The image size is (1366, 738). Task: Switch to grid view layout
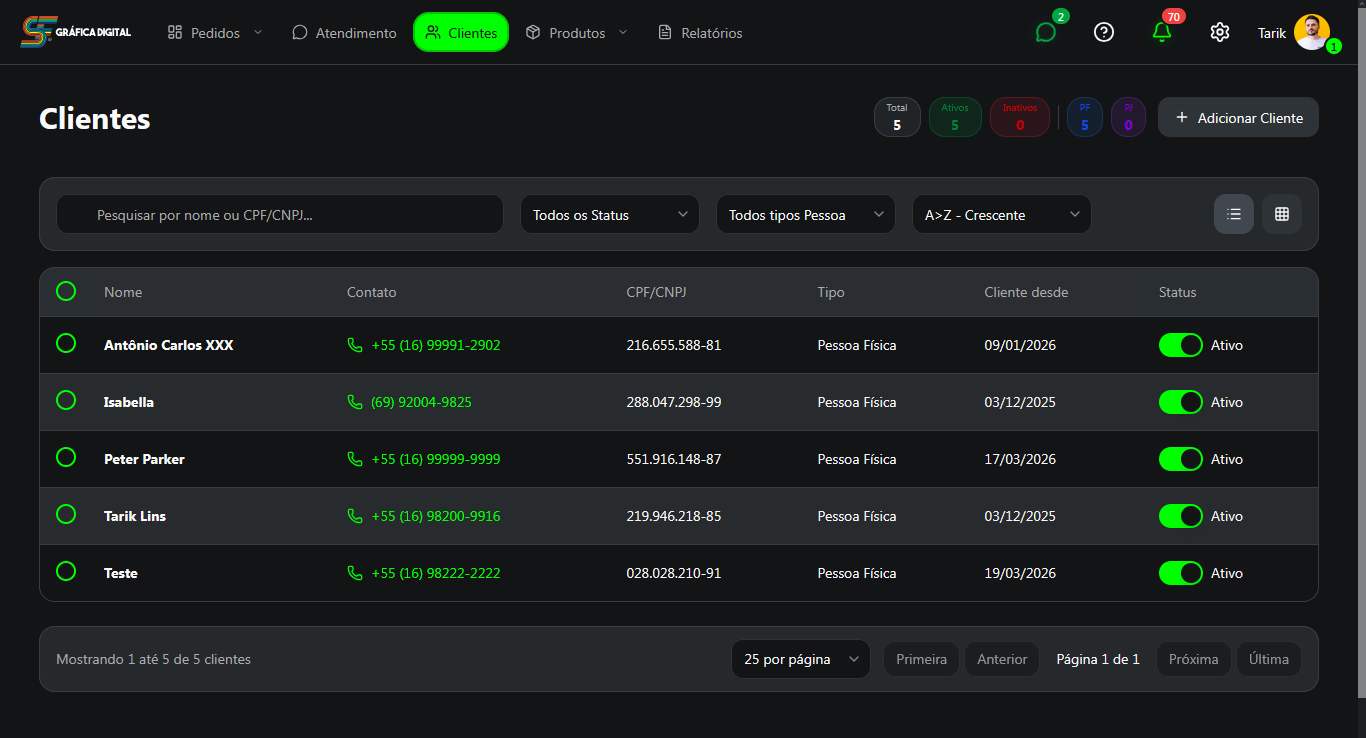click(x=1281, y=214)
